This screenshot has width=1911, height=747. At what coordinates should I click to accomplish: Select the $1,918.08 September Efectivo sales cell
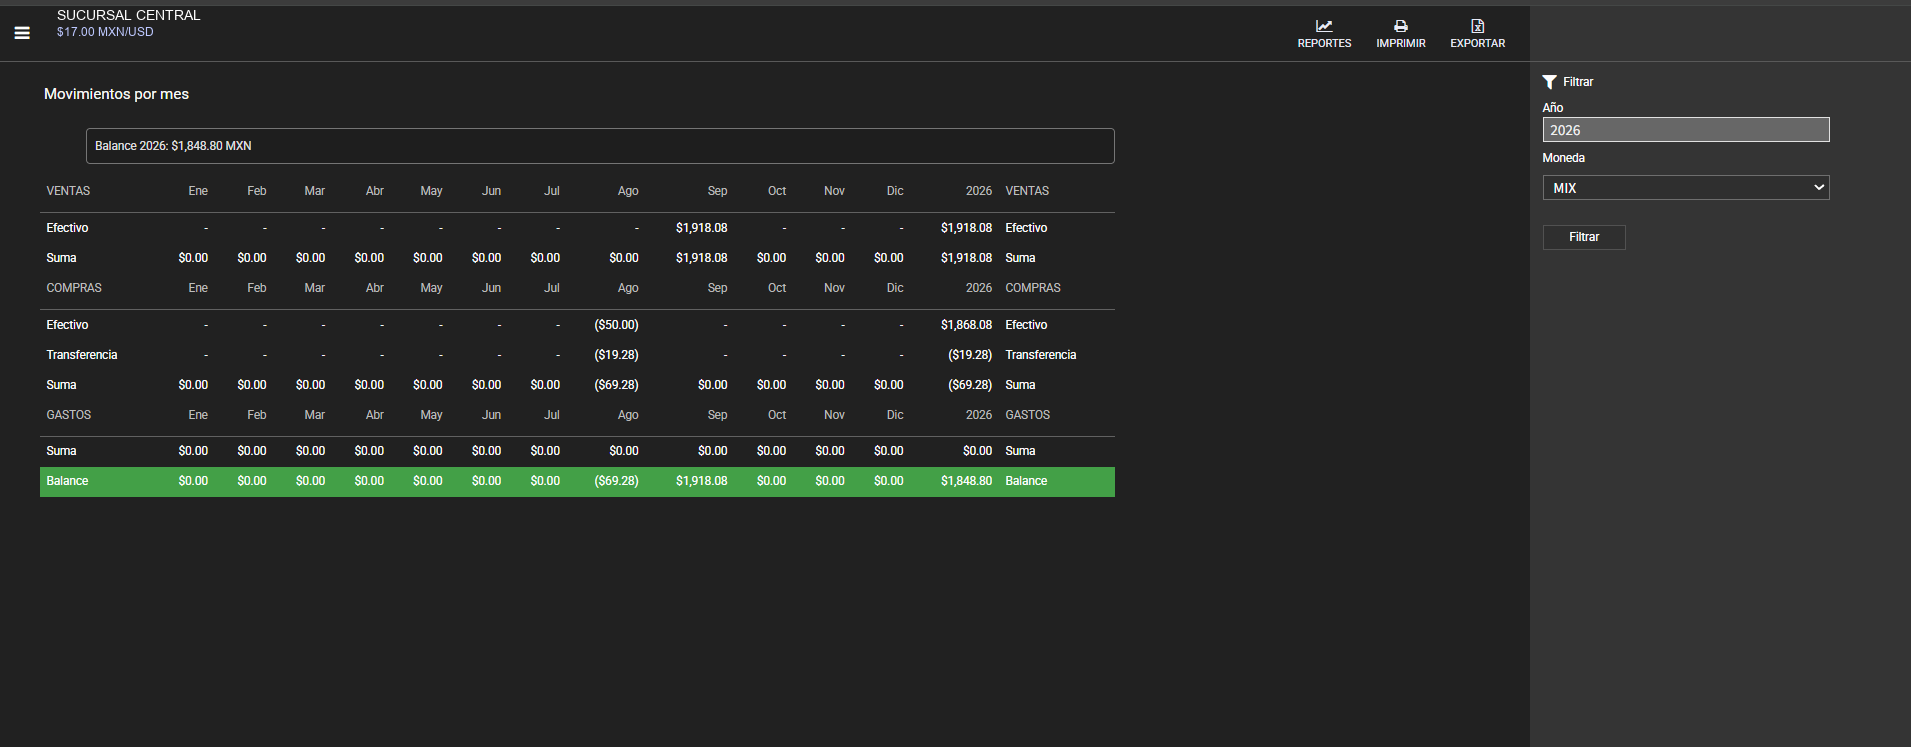coord(701,228)
